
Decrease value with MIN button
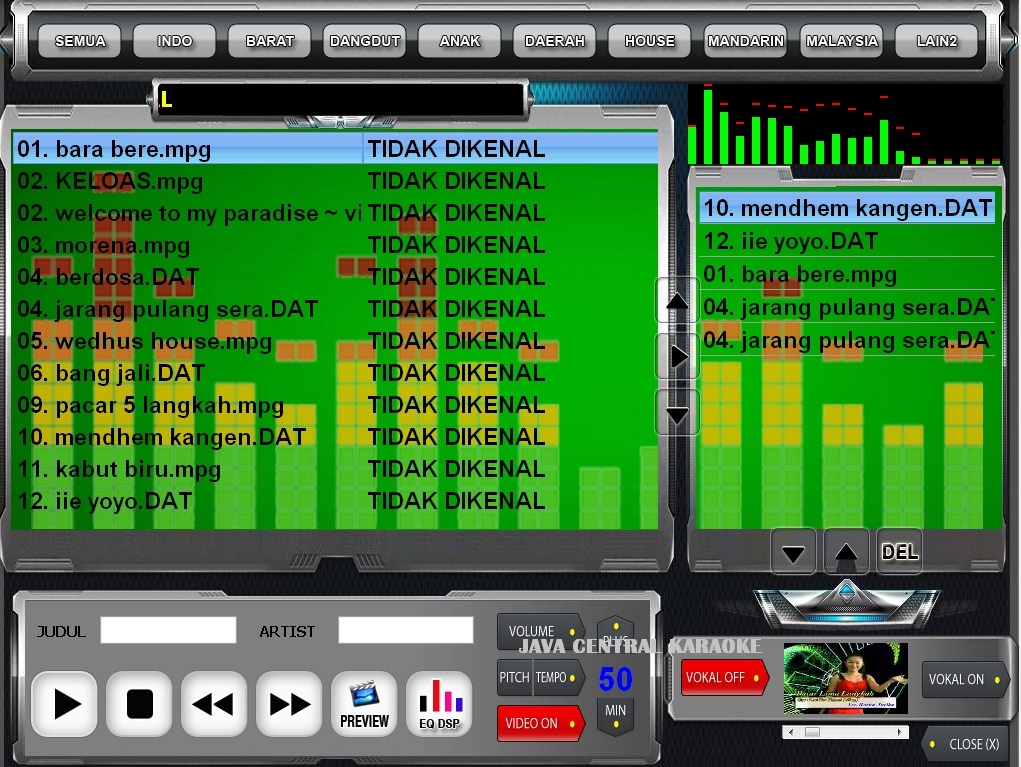[x=615, y=716]
